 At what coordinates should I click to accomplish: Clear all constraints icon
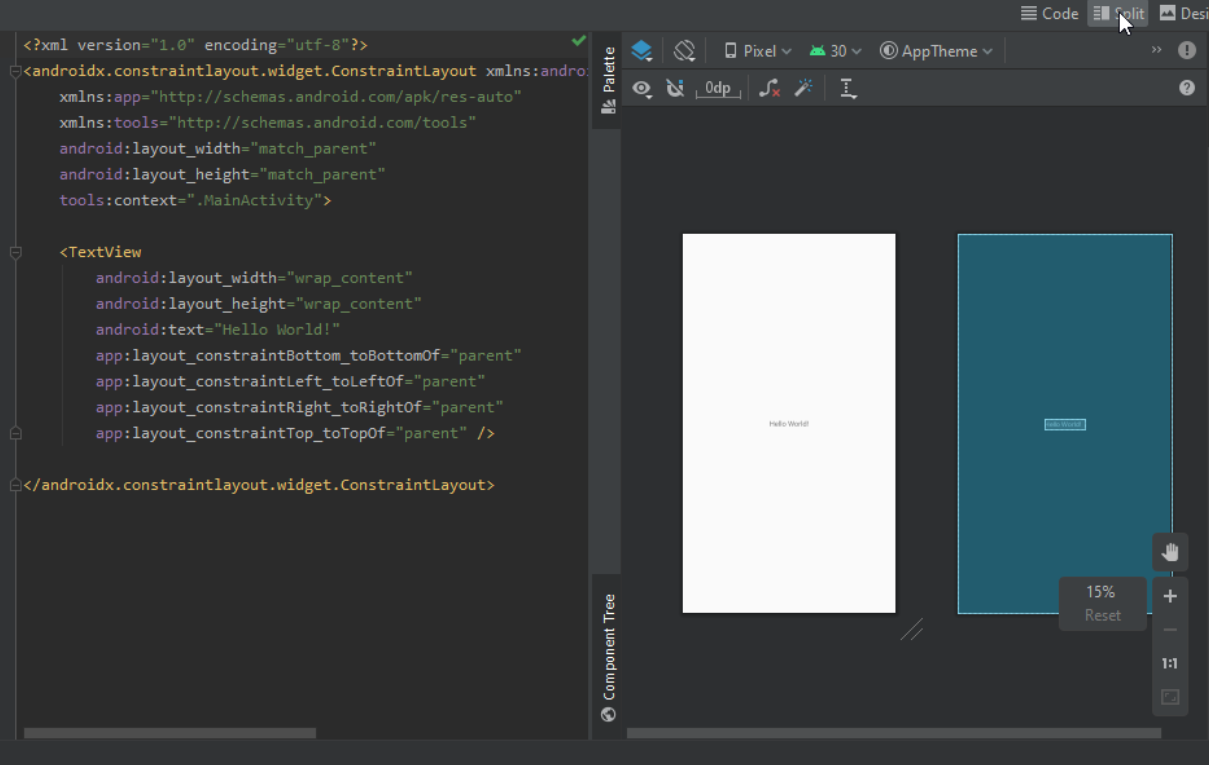pos(769,89)
